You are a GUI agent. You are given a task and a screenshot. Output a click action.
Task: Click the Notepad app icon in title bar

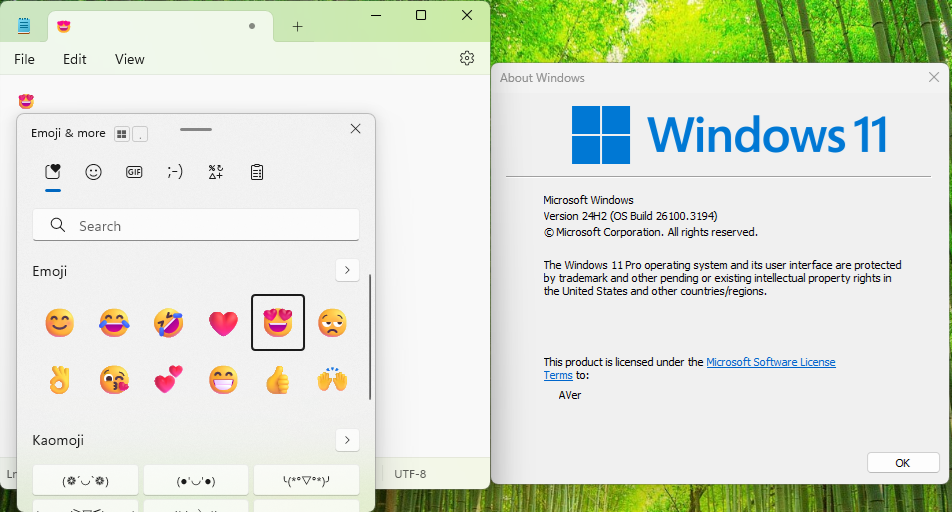point(24,26)
